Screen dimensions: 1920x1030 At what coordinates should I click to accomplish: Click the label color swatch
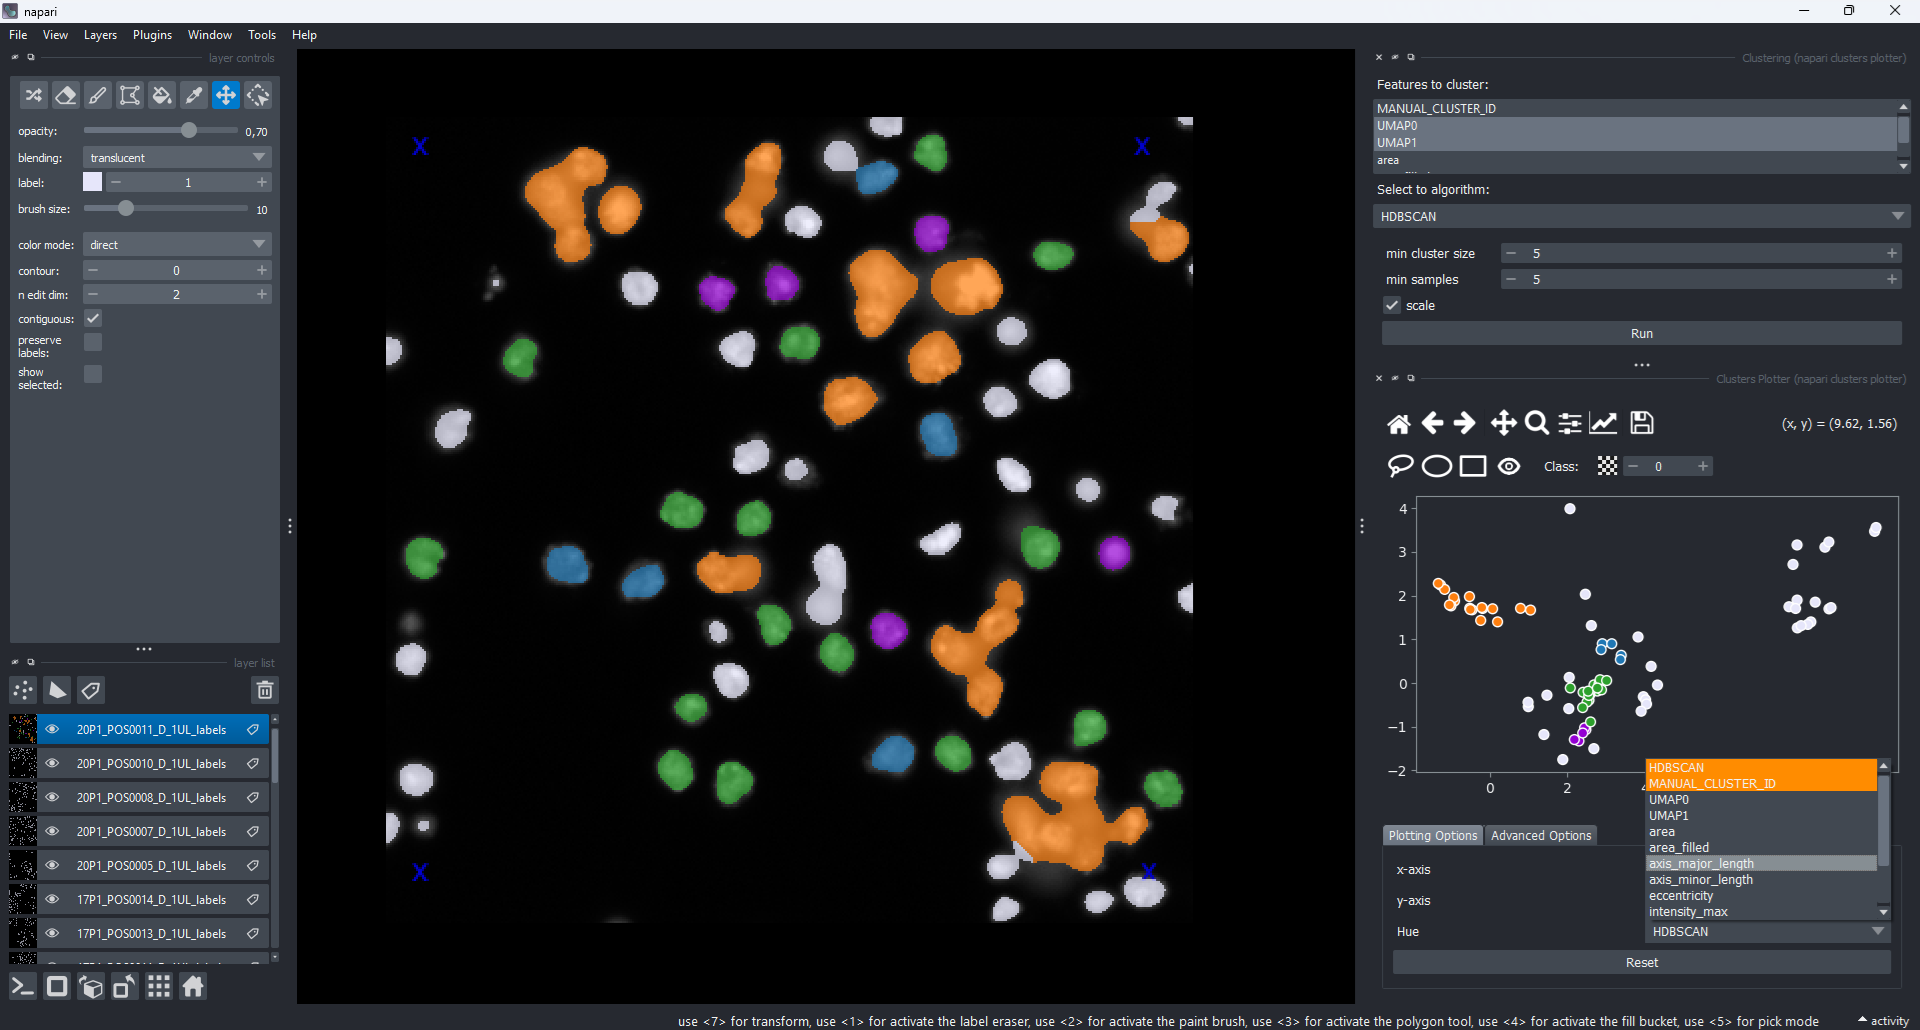[92, 182]
